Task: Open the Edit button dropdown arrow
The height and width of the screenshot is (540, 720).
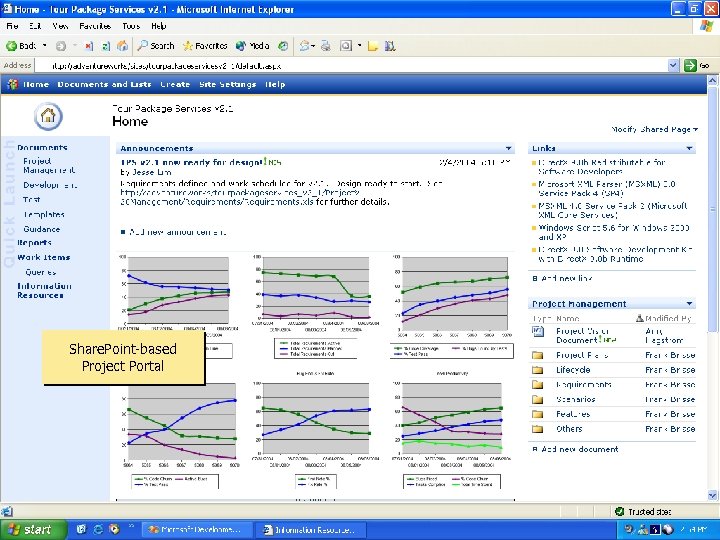Action: pos(360,46)
